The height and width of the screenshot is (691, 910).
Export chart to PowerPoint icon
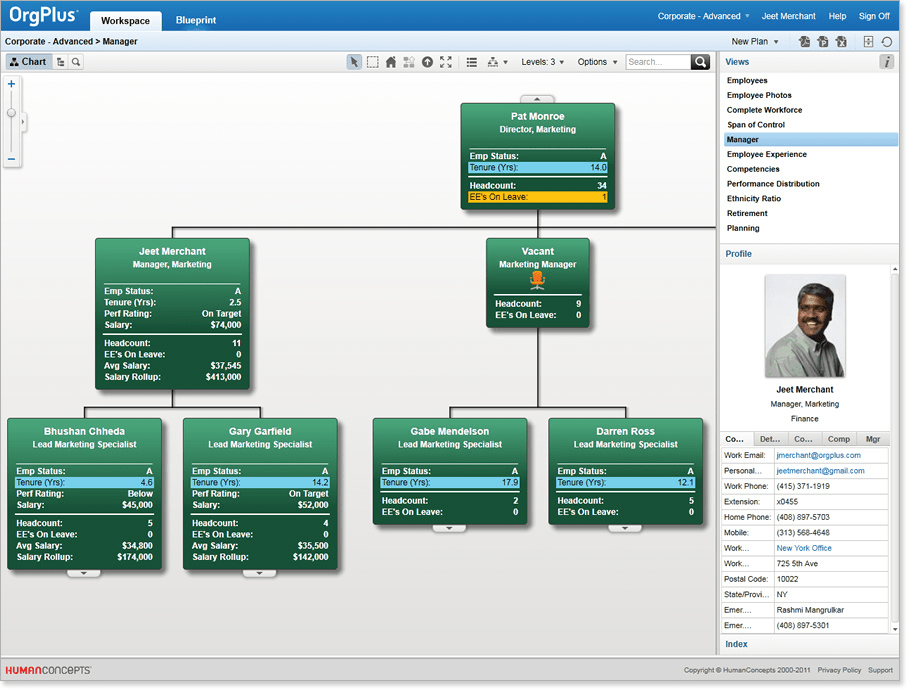823,42
